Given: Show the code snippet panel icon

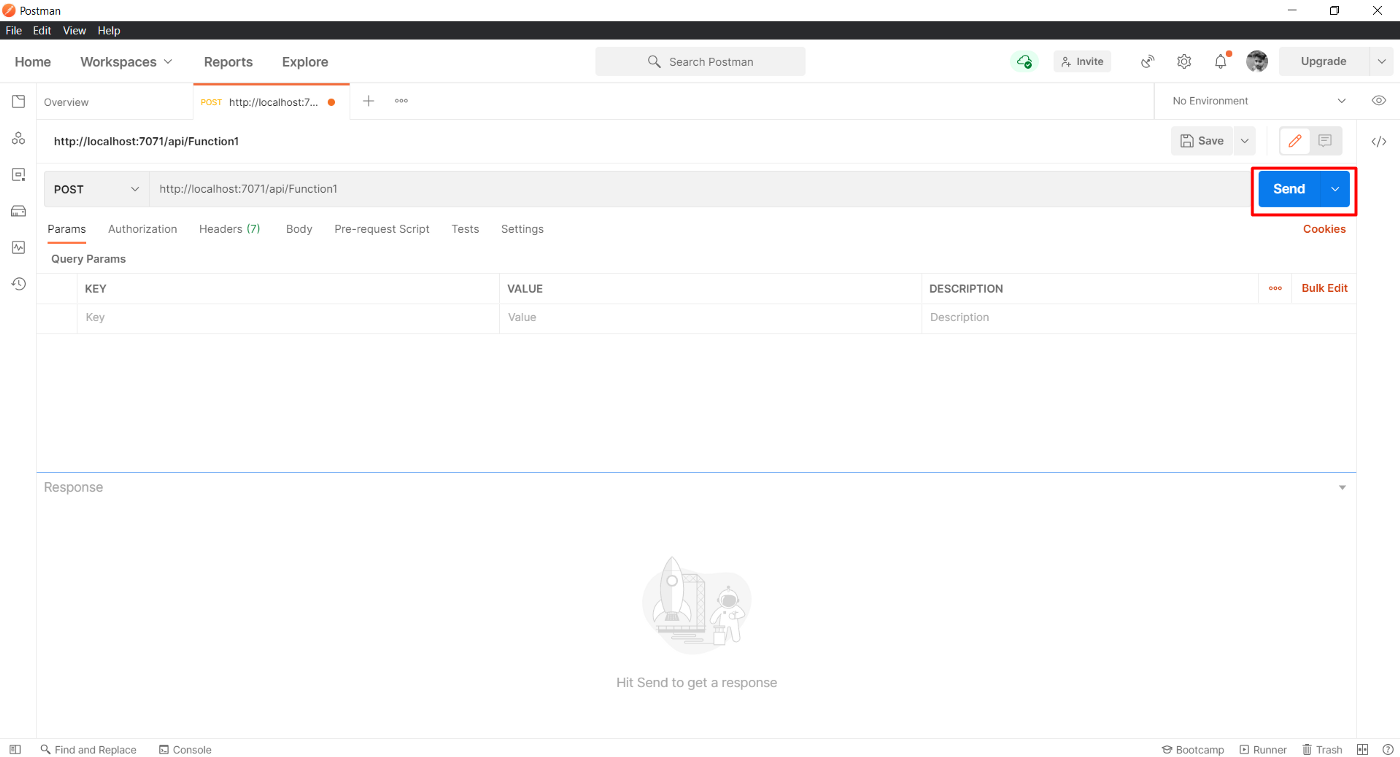Looking at the screenshot, I should [1378, 142].
